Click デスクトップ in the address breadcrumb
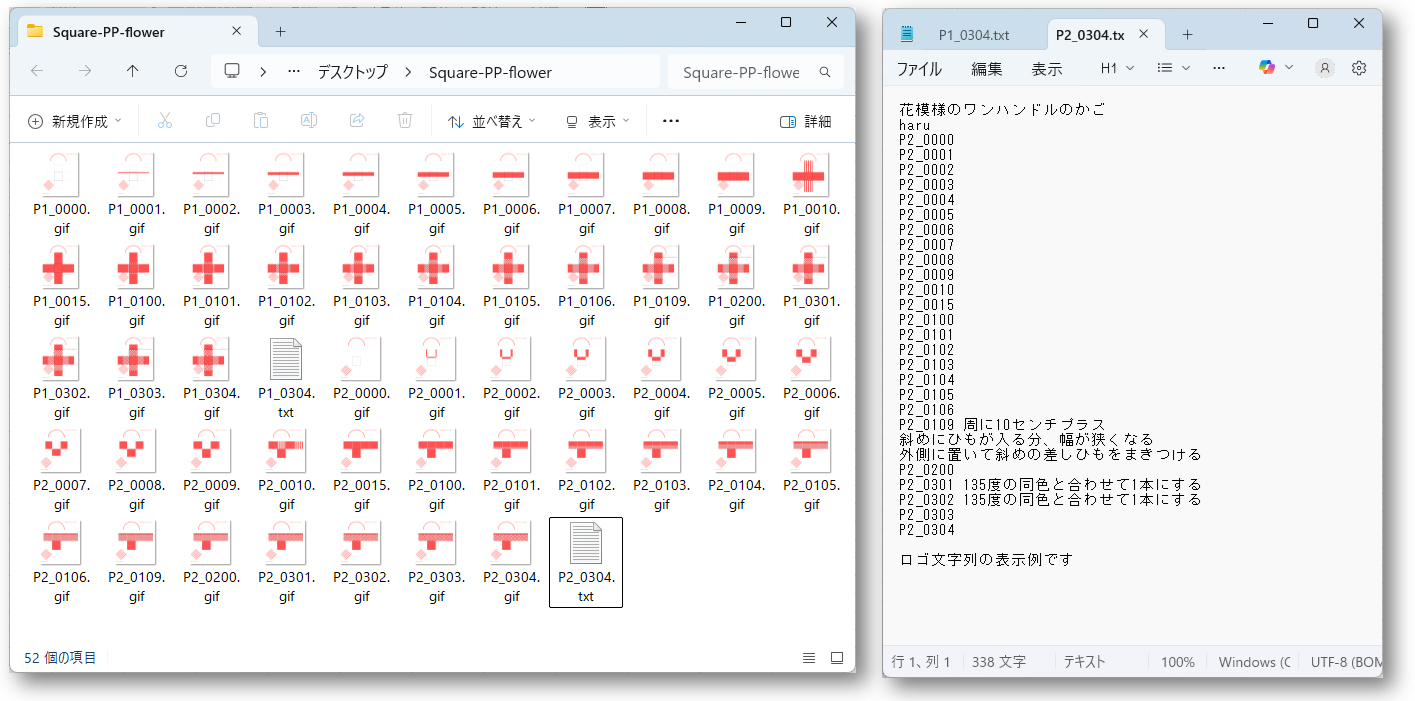Screen dimensions: 1415x701 (x=352, y=72)
